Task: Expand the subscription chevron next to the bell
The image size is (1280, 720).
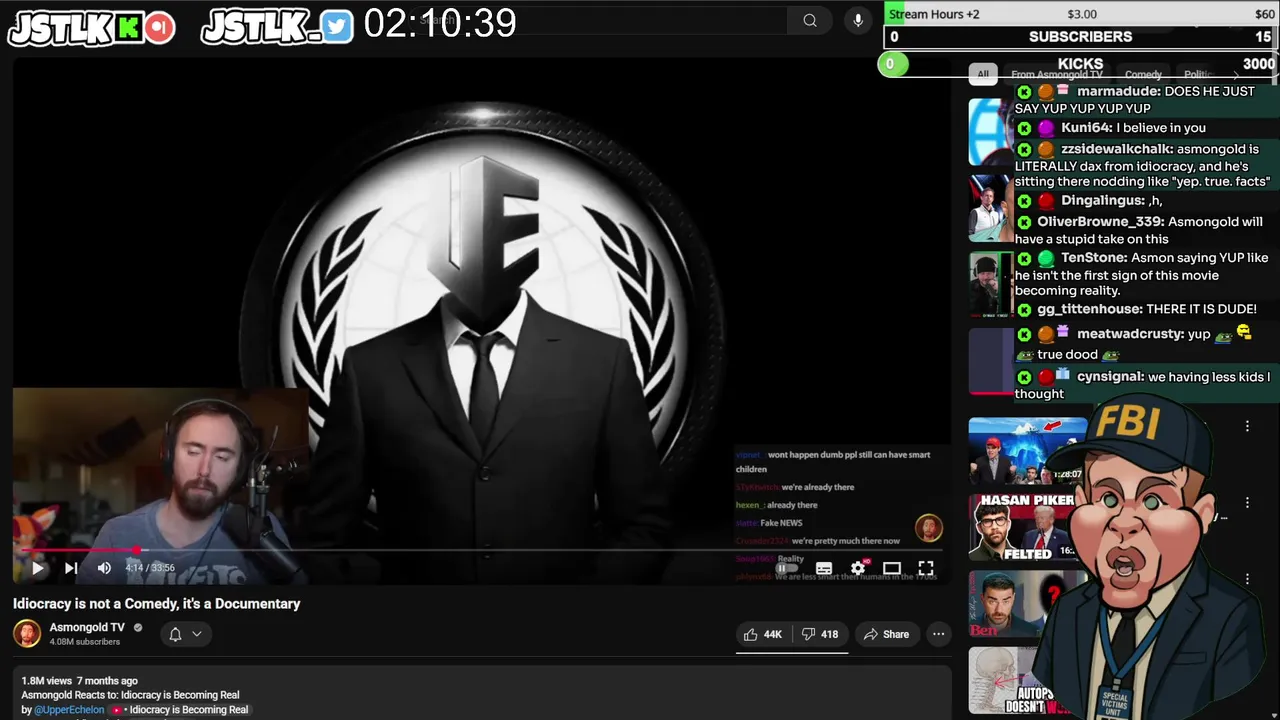Action: (197, 634)
